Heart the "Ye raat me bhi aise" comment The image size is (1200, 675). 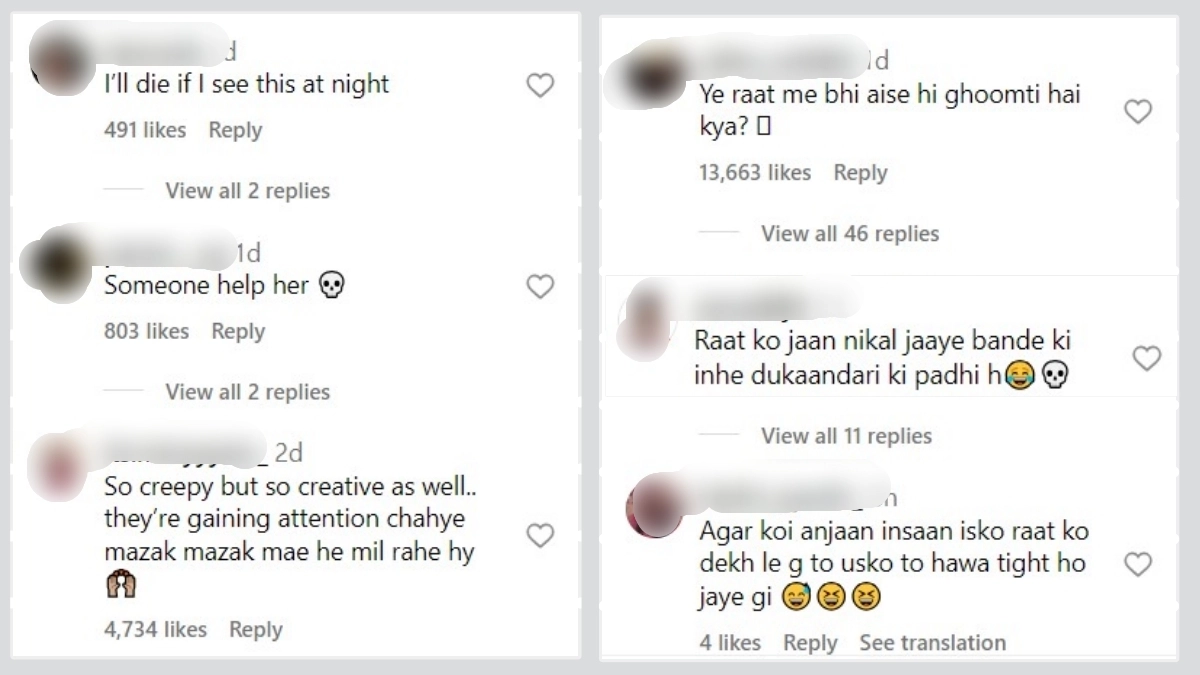click(x=1138, y=111)
